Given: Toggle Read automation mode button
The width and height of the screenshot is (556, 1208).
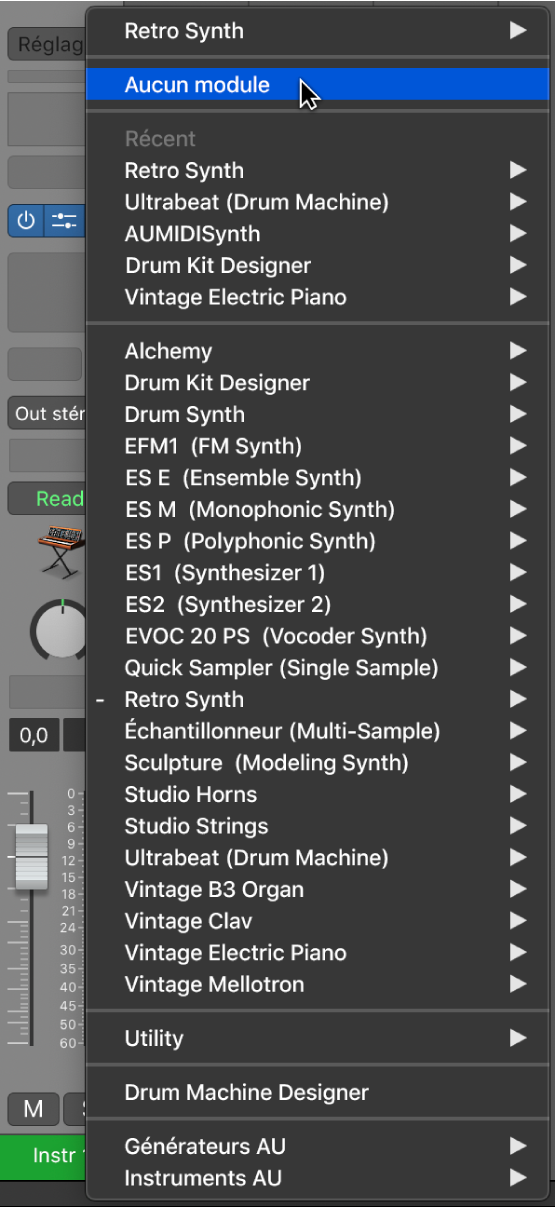Looking at the screenshot, I should point(48,498).
